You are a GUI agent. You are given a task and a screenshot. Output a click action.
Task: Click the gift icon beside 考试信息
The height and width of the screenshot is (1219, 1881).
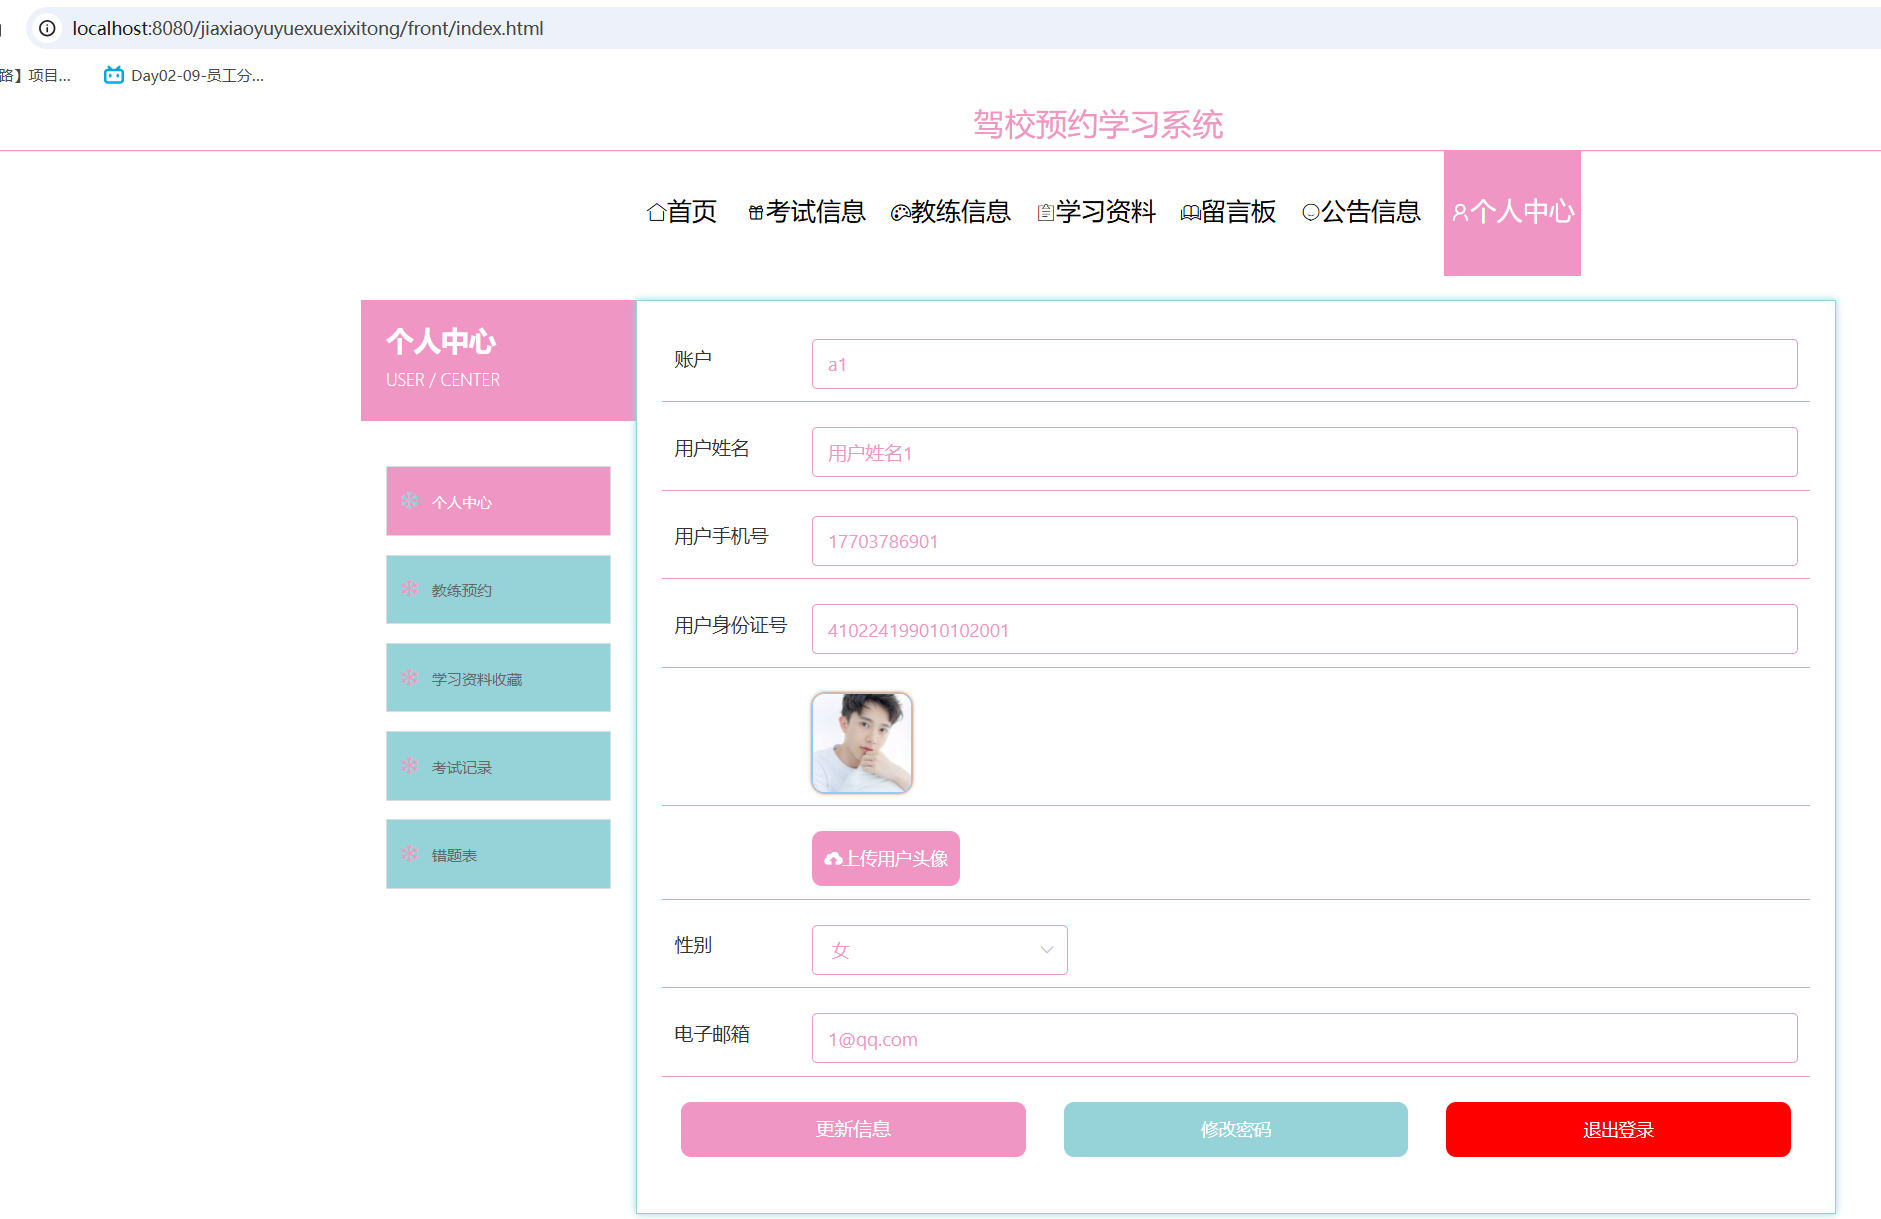tap(756, 212)
